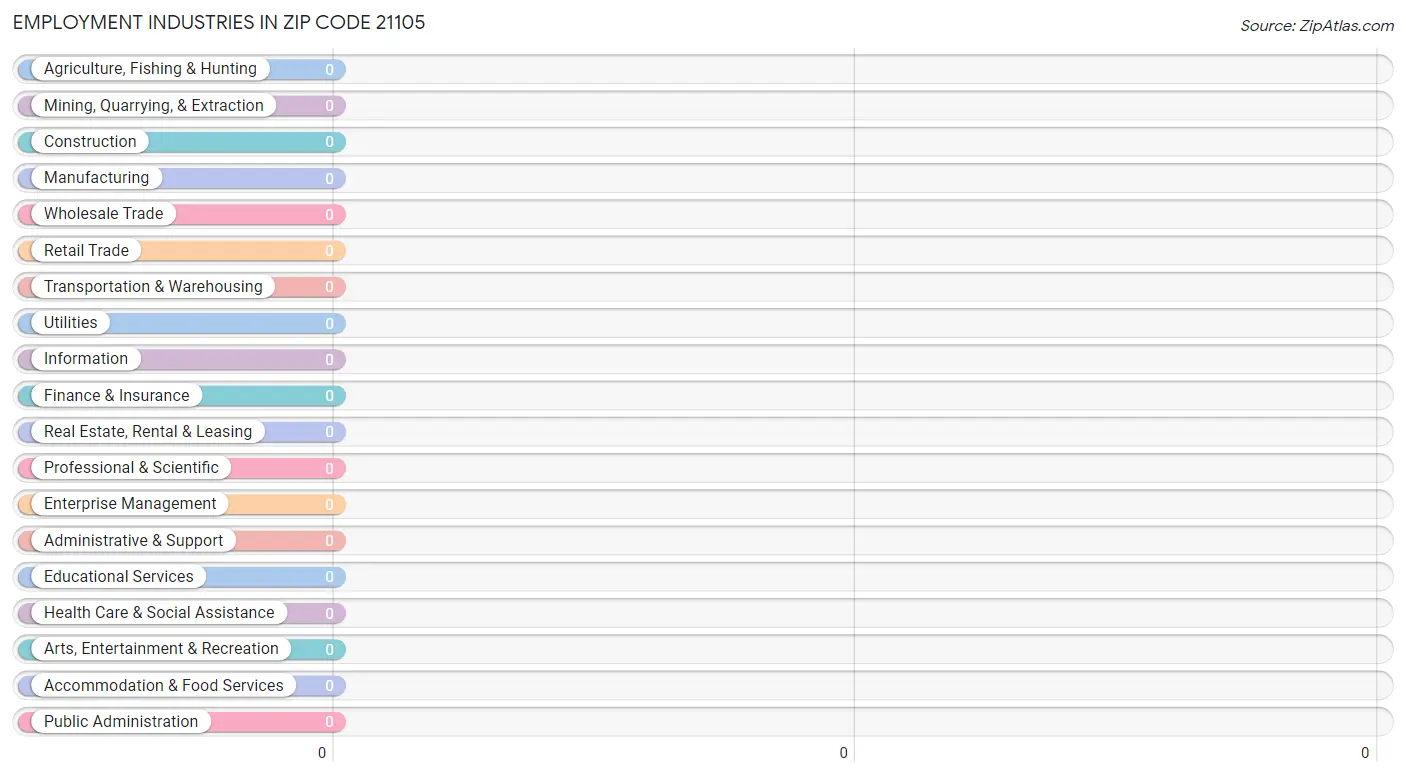This screenshot has width=1406, height=776.
Task: Click the Construction bar label
Action: tap(90, 141)
